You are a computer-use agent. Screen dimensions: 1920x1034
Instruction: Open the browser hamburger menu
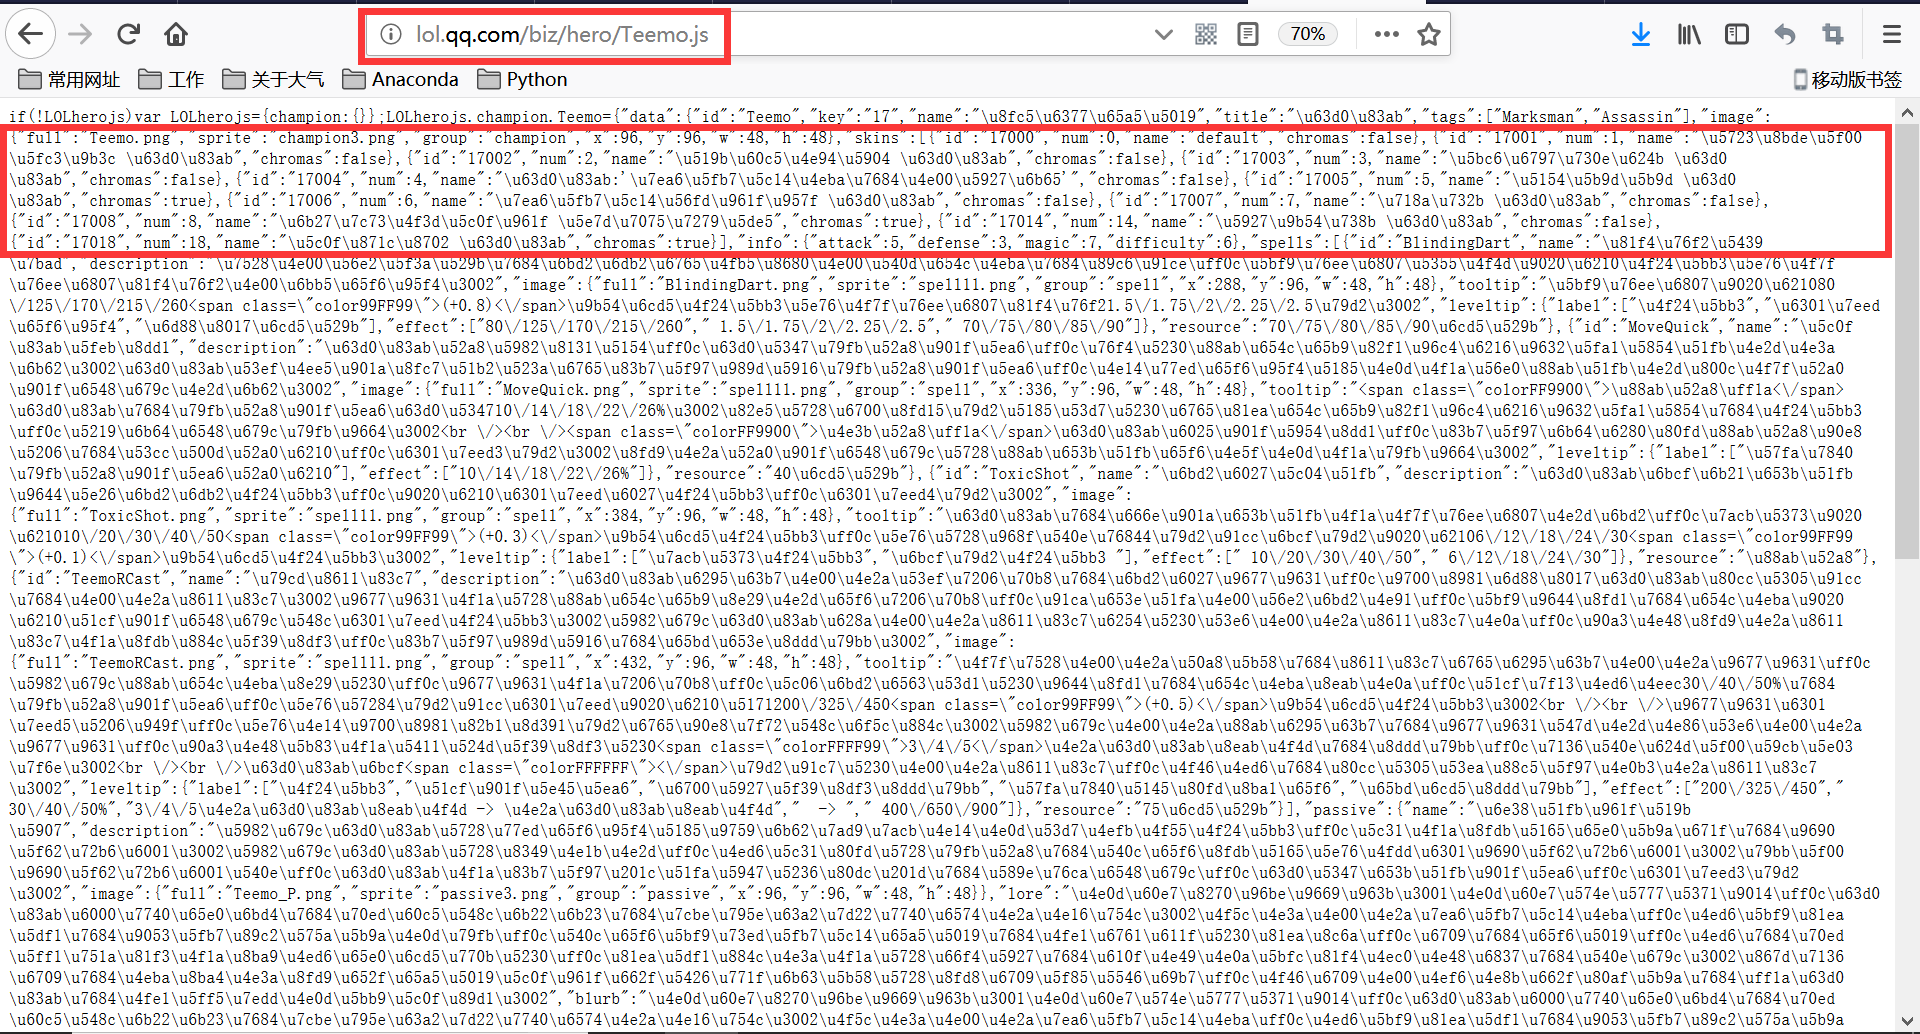pos(1891,35)
